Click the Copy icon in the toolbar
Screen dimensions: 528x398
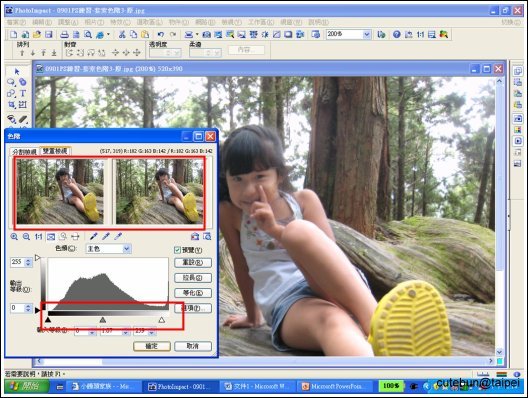pyautogui.click(x=134, y=34)
